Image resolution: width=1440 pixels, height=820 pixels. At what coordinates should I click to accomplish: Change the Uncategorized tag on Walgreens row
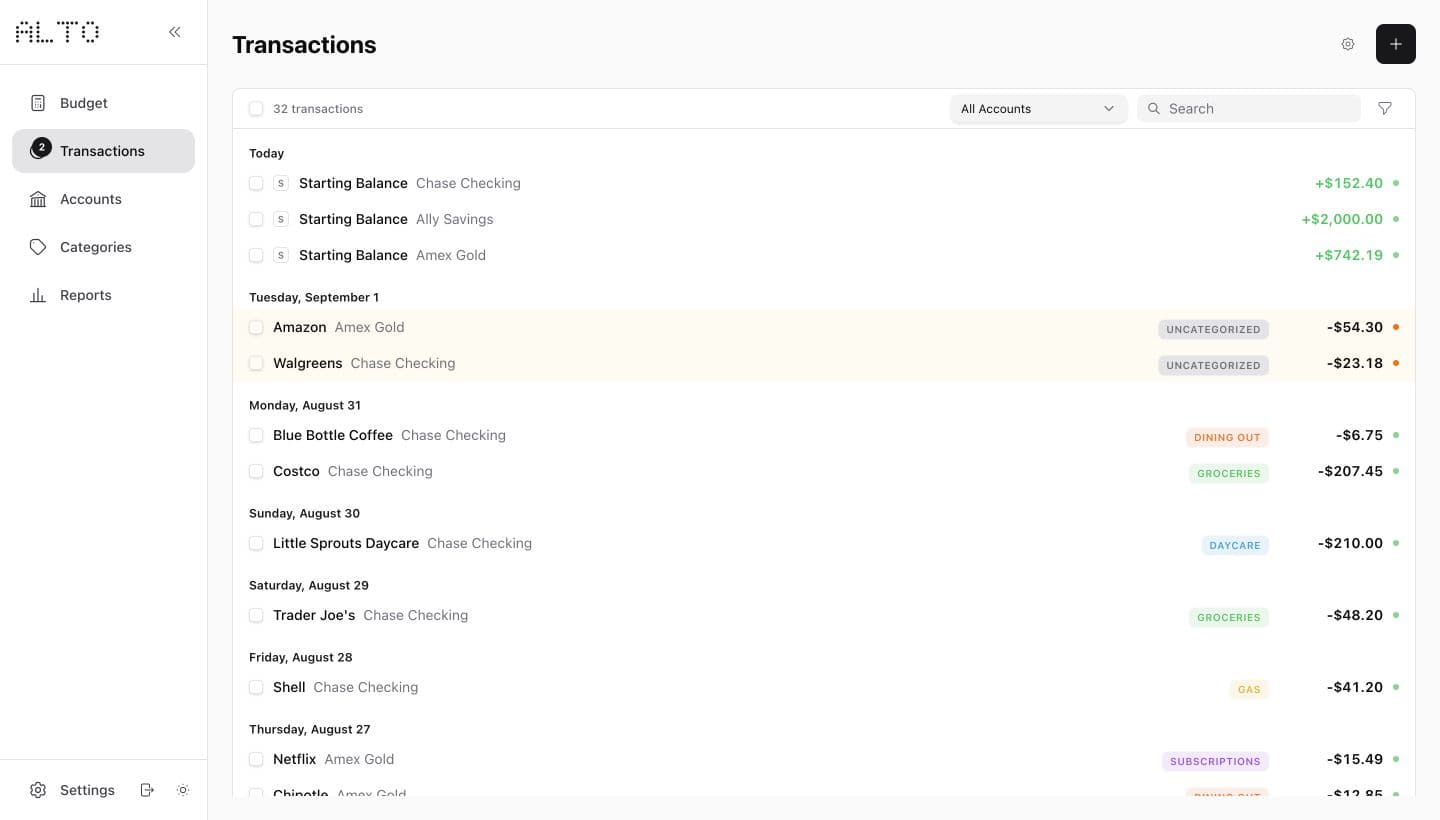tap(1213, 365)
